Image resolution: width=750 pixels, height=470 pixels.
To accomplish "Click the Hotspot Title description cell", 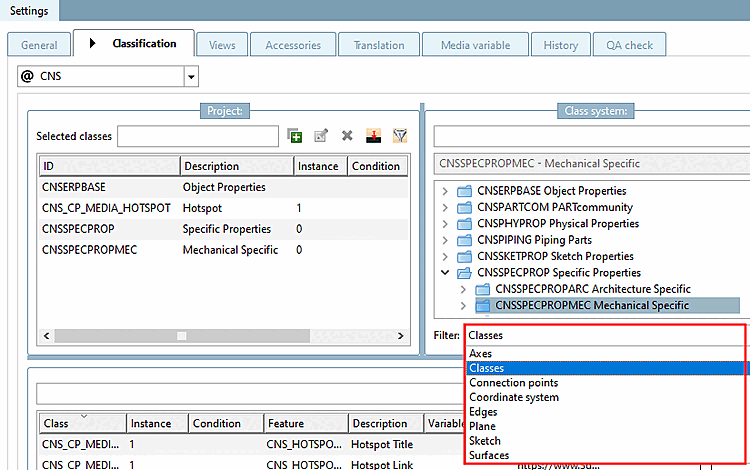I will click(x=382, y=445).
